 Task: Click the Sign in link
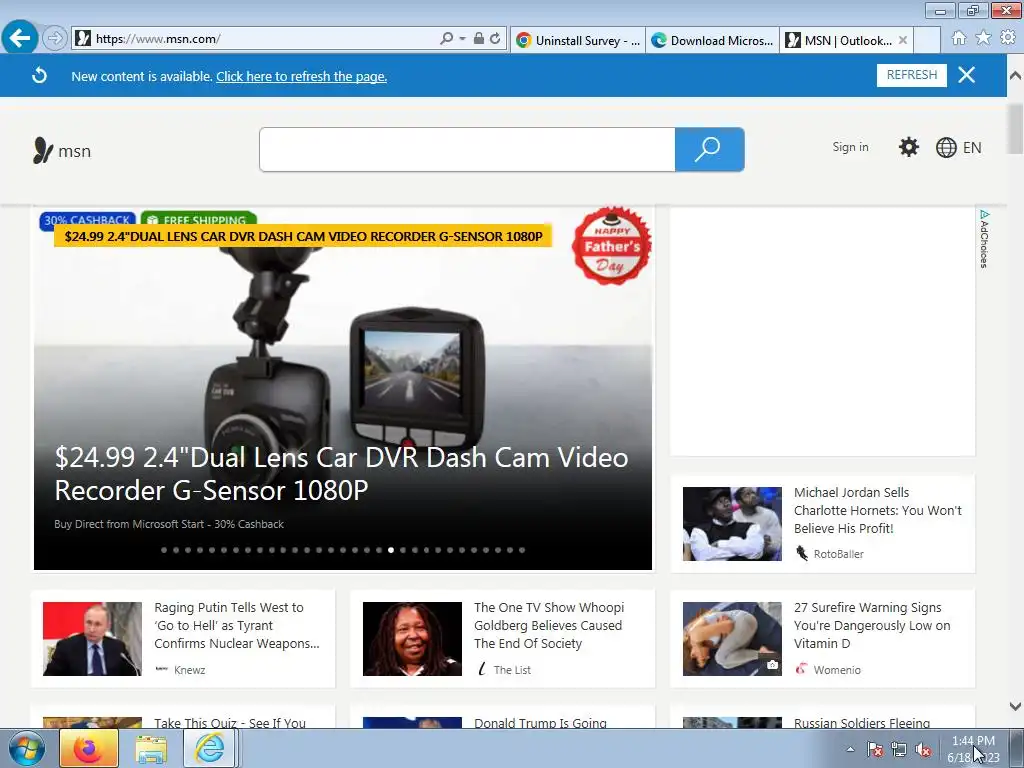click(x=850, y=147)
